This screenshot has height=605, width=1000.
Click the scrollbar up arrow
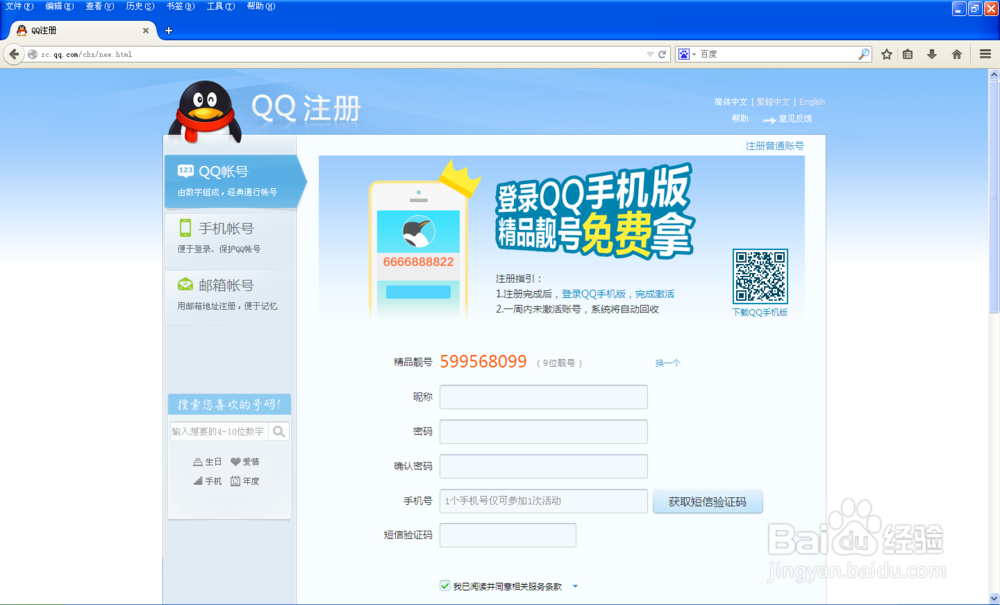[994, 75]
